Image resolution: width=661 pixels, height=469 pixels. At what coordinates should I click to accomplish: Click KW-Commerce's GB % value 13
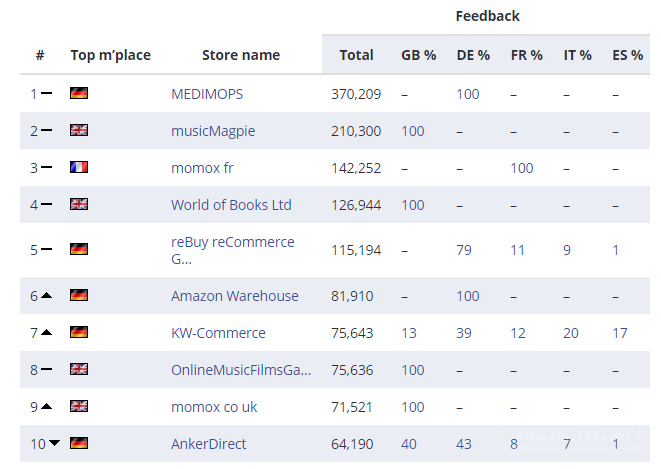[408, 333]
